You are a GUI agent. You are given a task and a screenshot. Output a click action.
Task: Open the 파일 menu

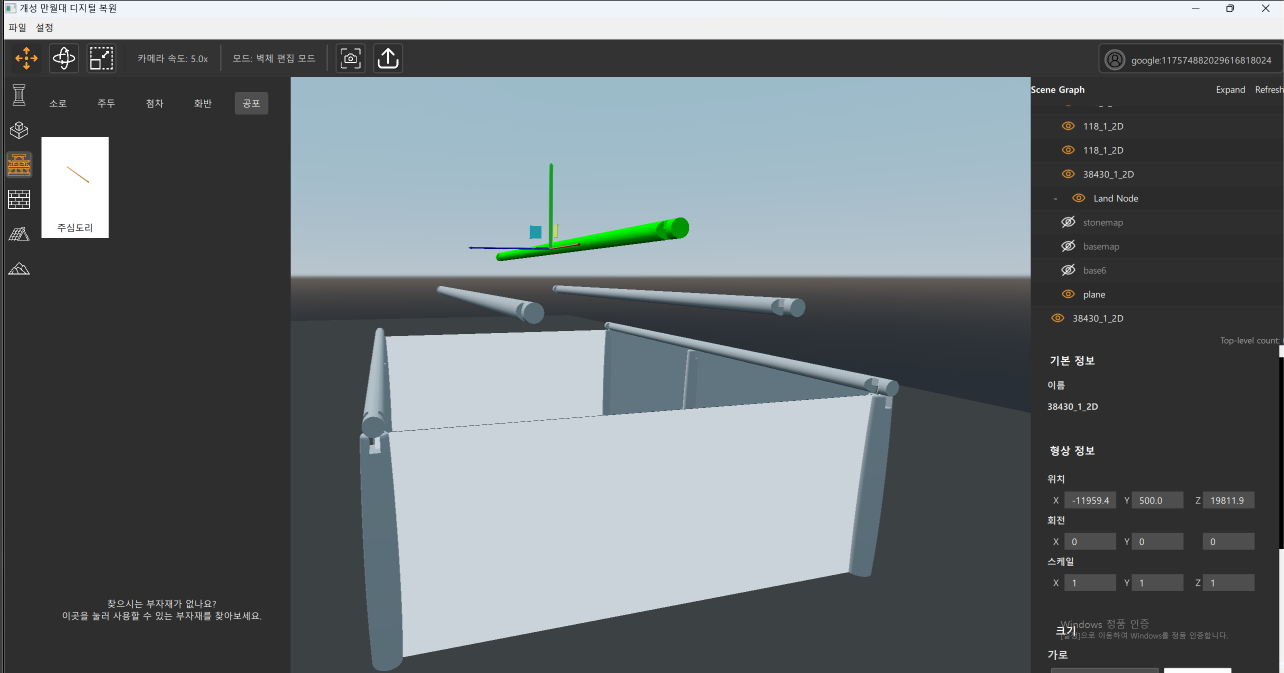[x=17, y=27]
